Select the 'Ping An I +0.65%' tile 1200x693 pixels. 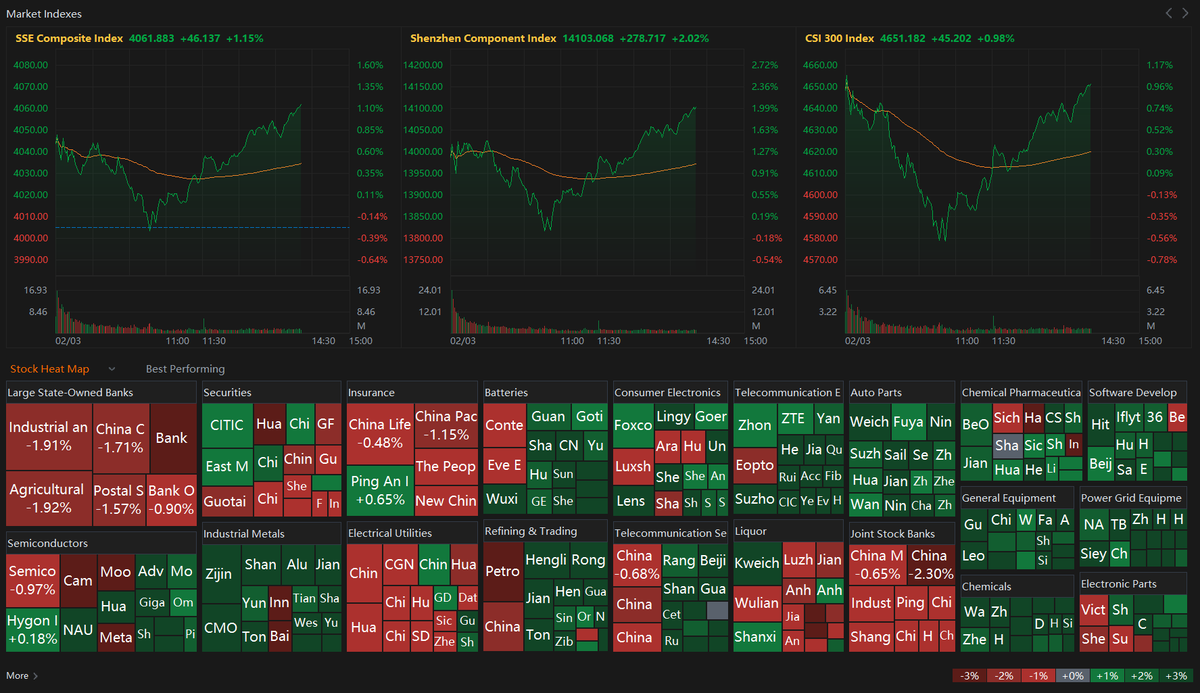coord(379,490)
